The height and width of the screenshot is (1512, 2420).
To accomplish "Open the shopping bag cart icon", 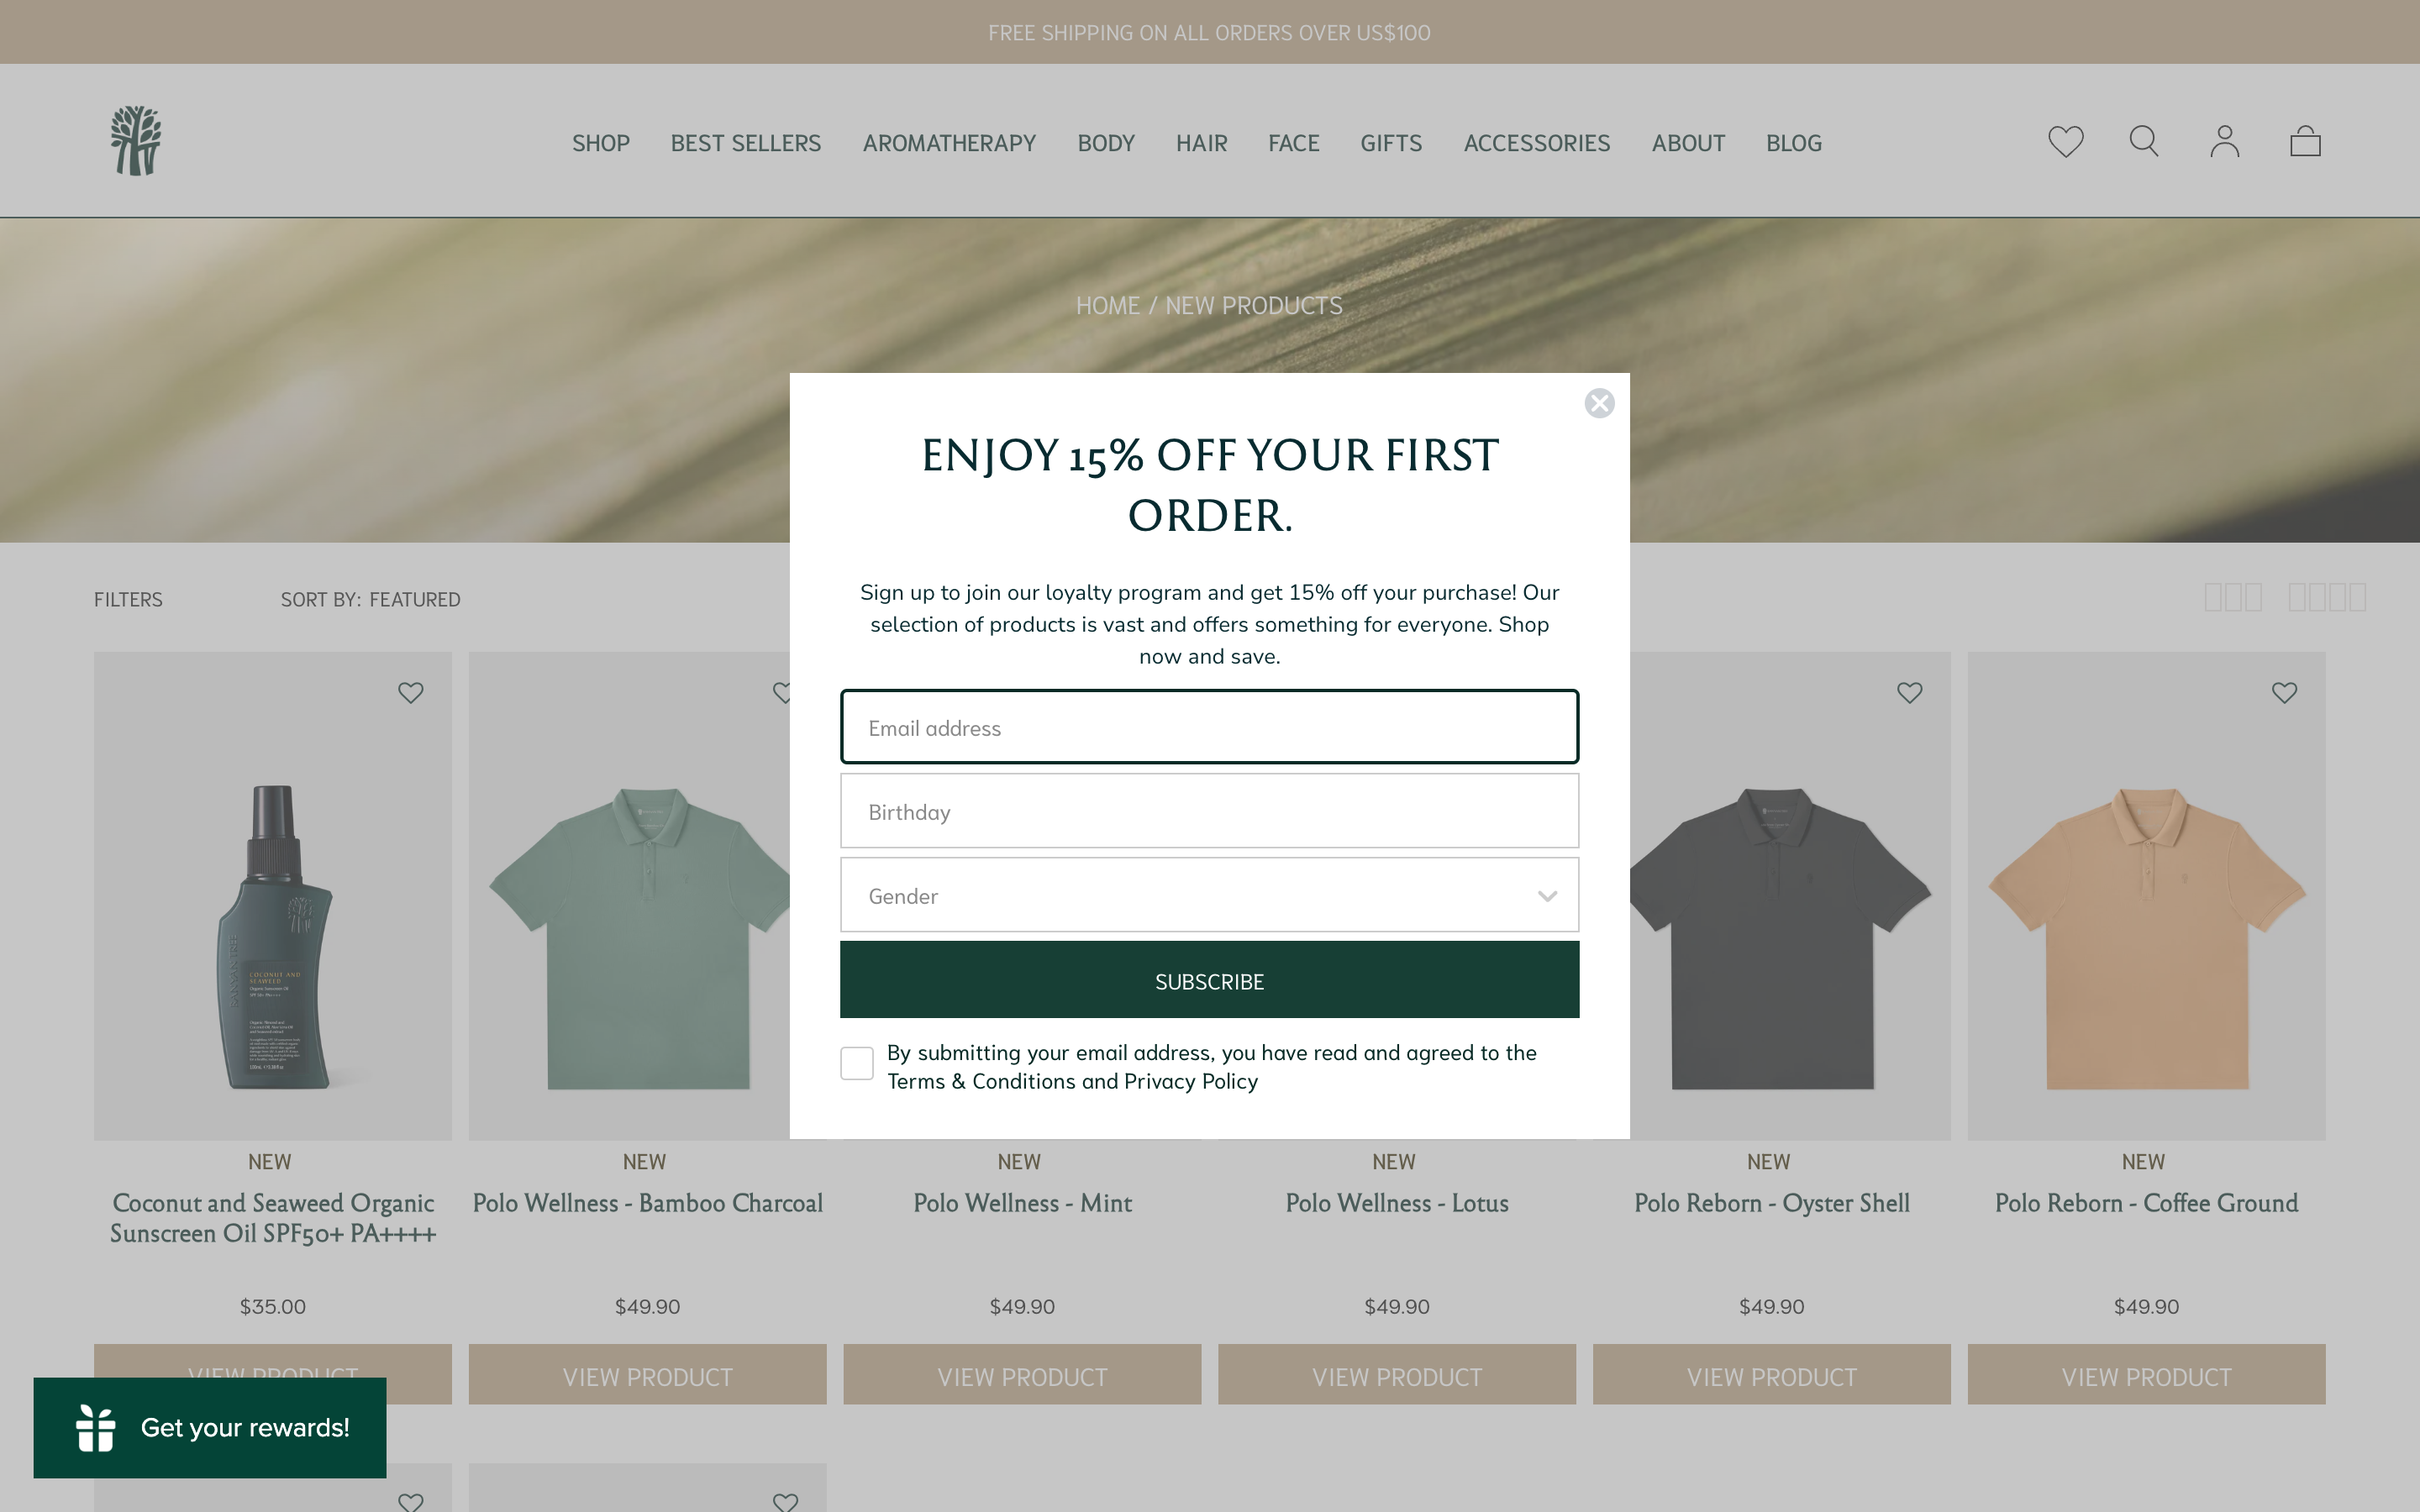I will pyautogui.click(x=2305, y=141).
